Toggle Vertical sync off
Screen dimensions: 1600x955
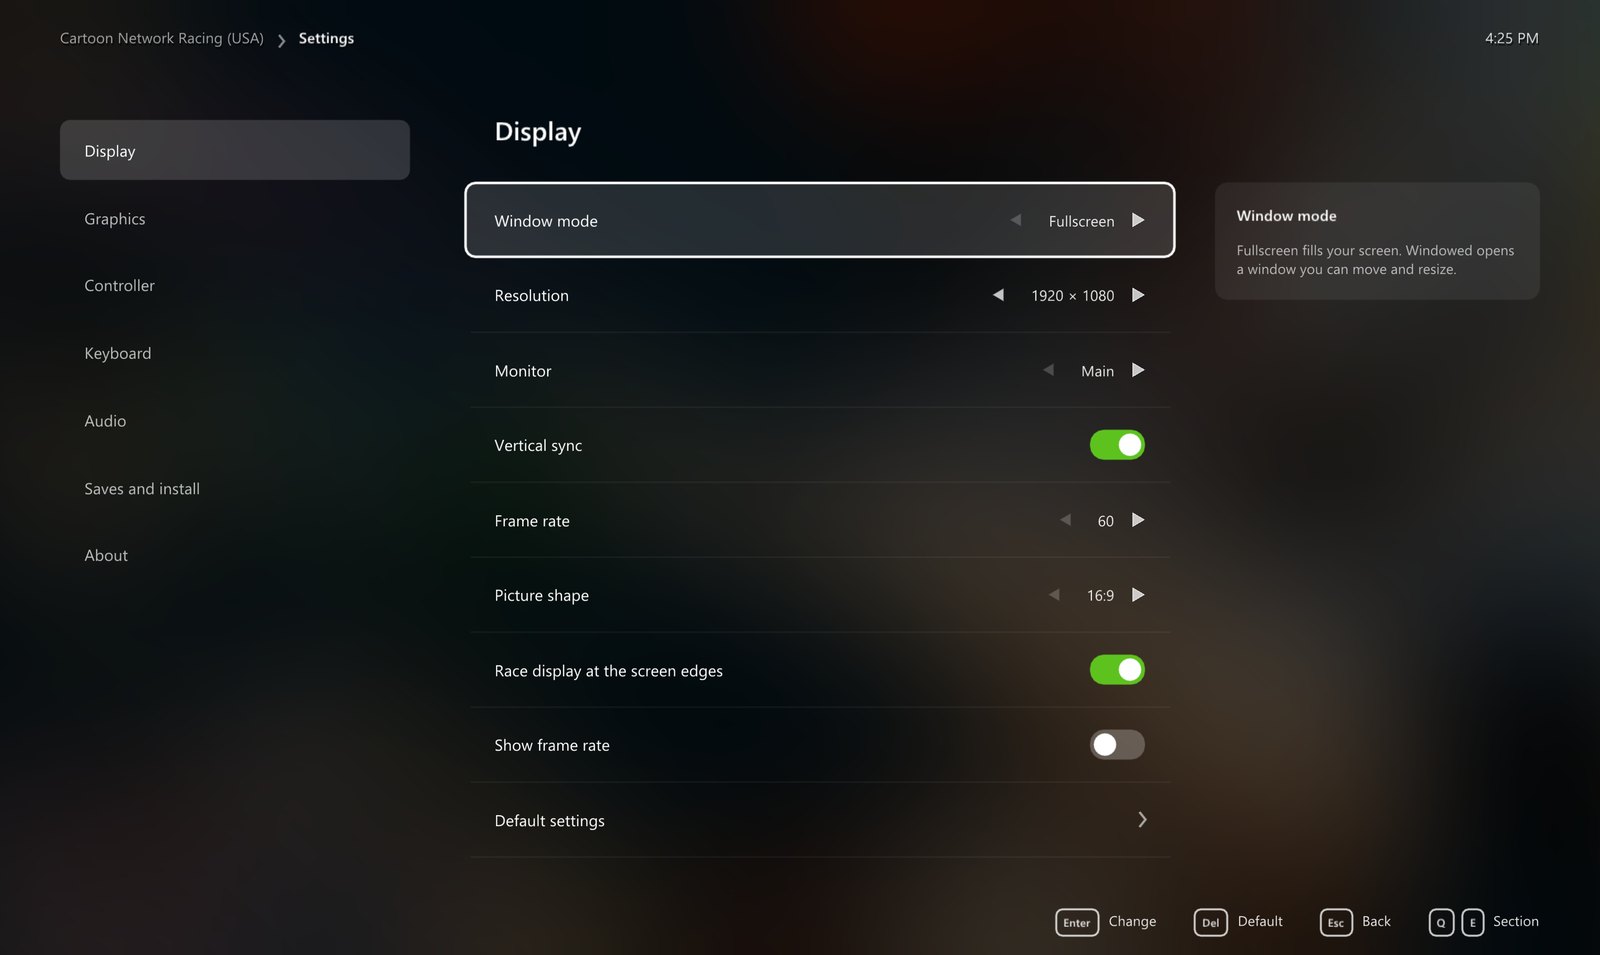(1117, 445)
